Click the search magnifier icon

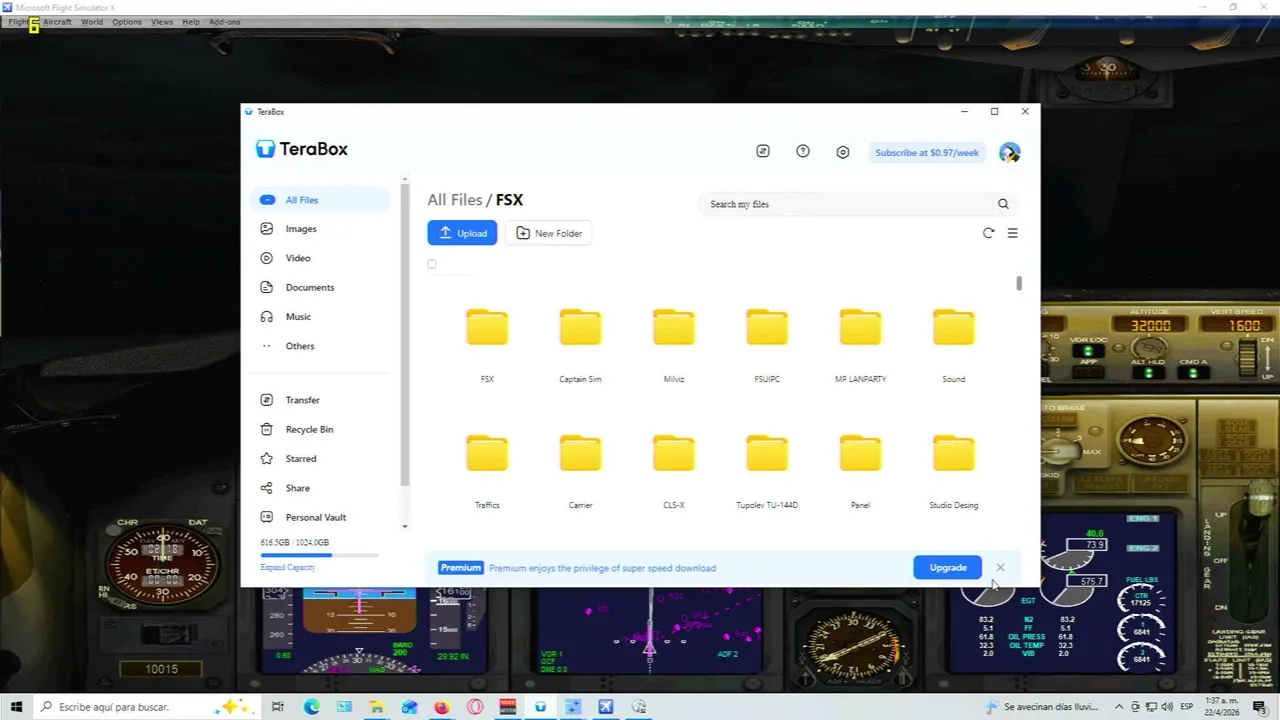(1003, 204)
